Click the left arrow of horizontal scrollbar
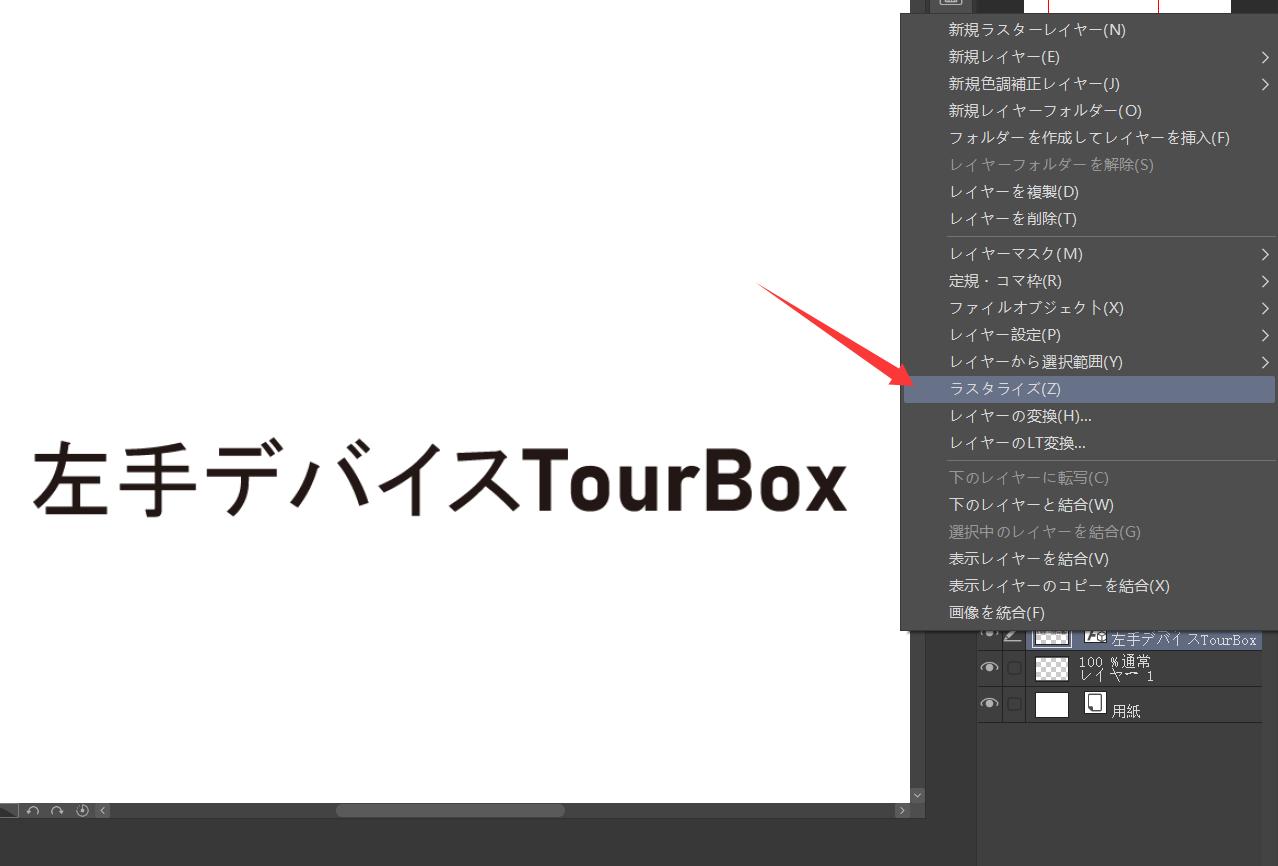The width and height of the screenshot is (1278, 866). tap(103, 811)
